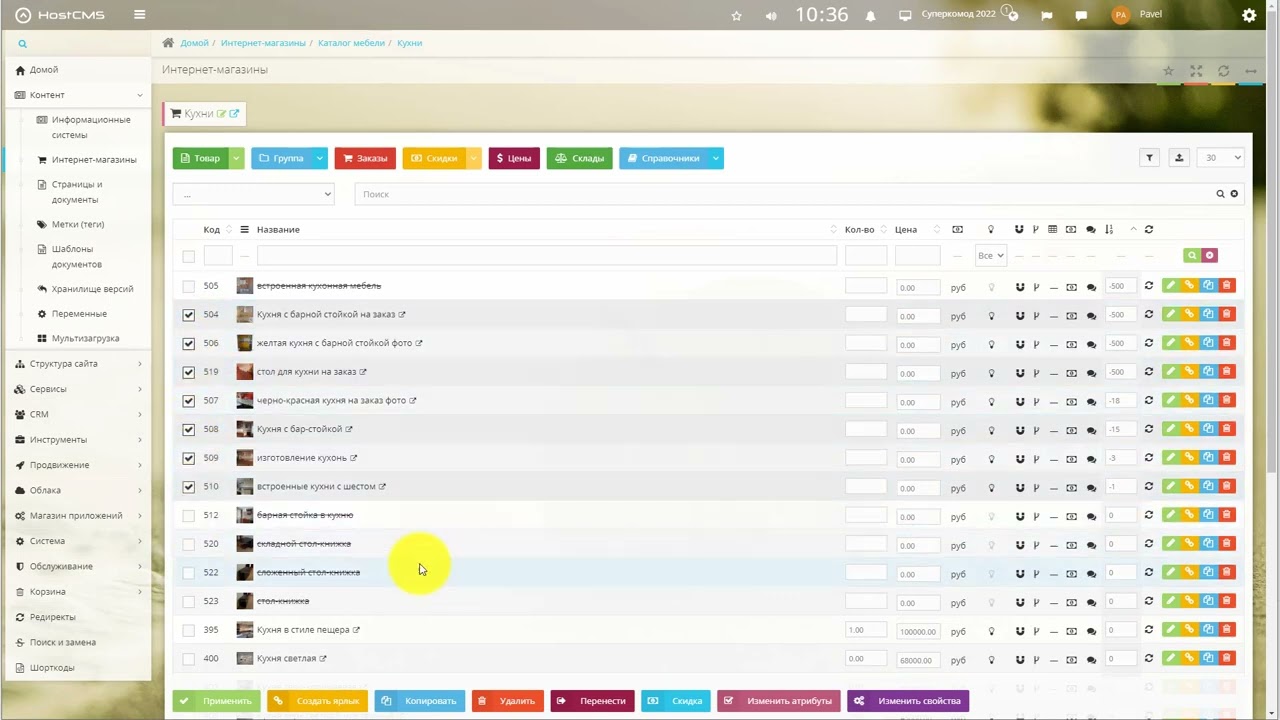
Task: Open Интернет-магазины in the sidebar menu
Action: tap(94, 160)
